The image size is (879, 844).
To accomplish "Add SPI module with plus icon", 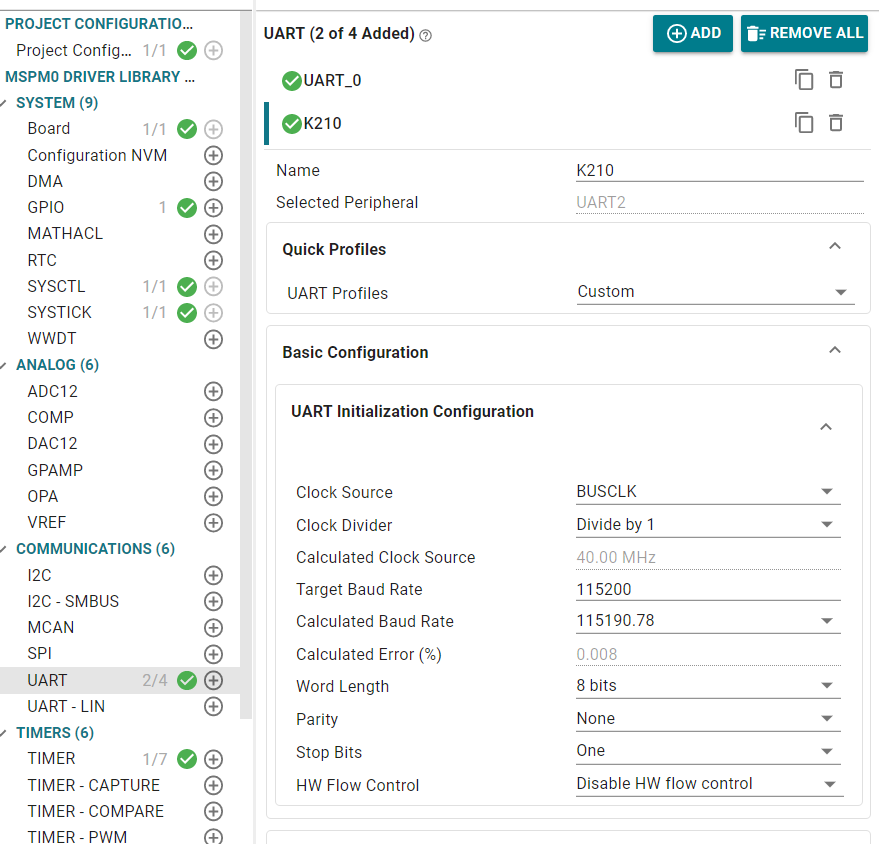I will [213, 654].
